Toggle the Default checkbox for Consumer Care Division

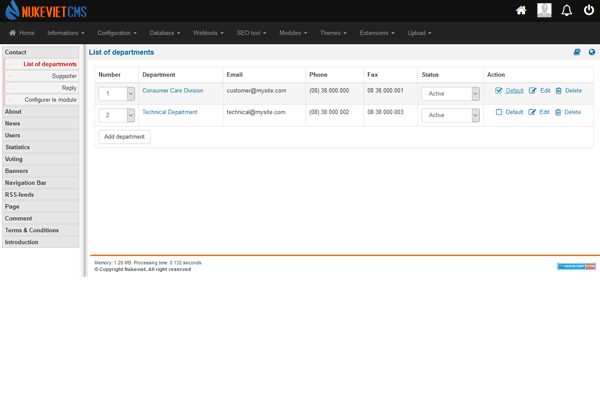point(499,91)
